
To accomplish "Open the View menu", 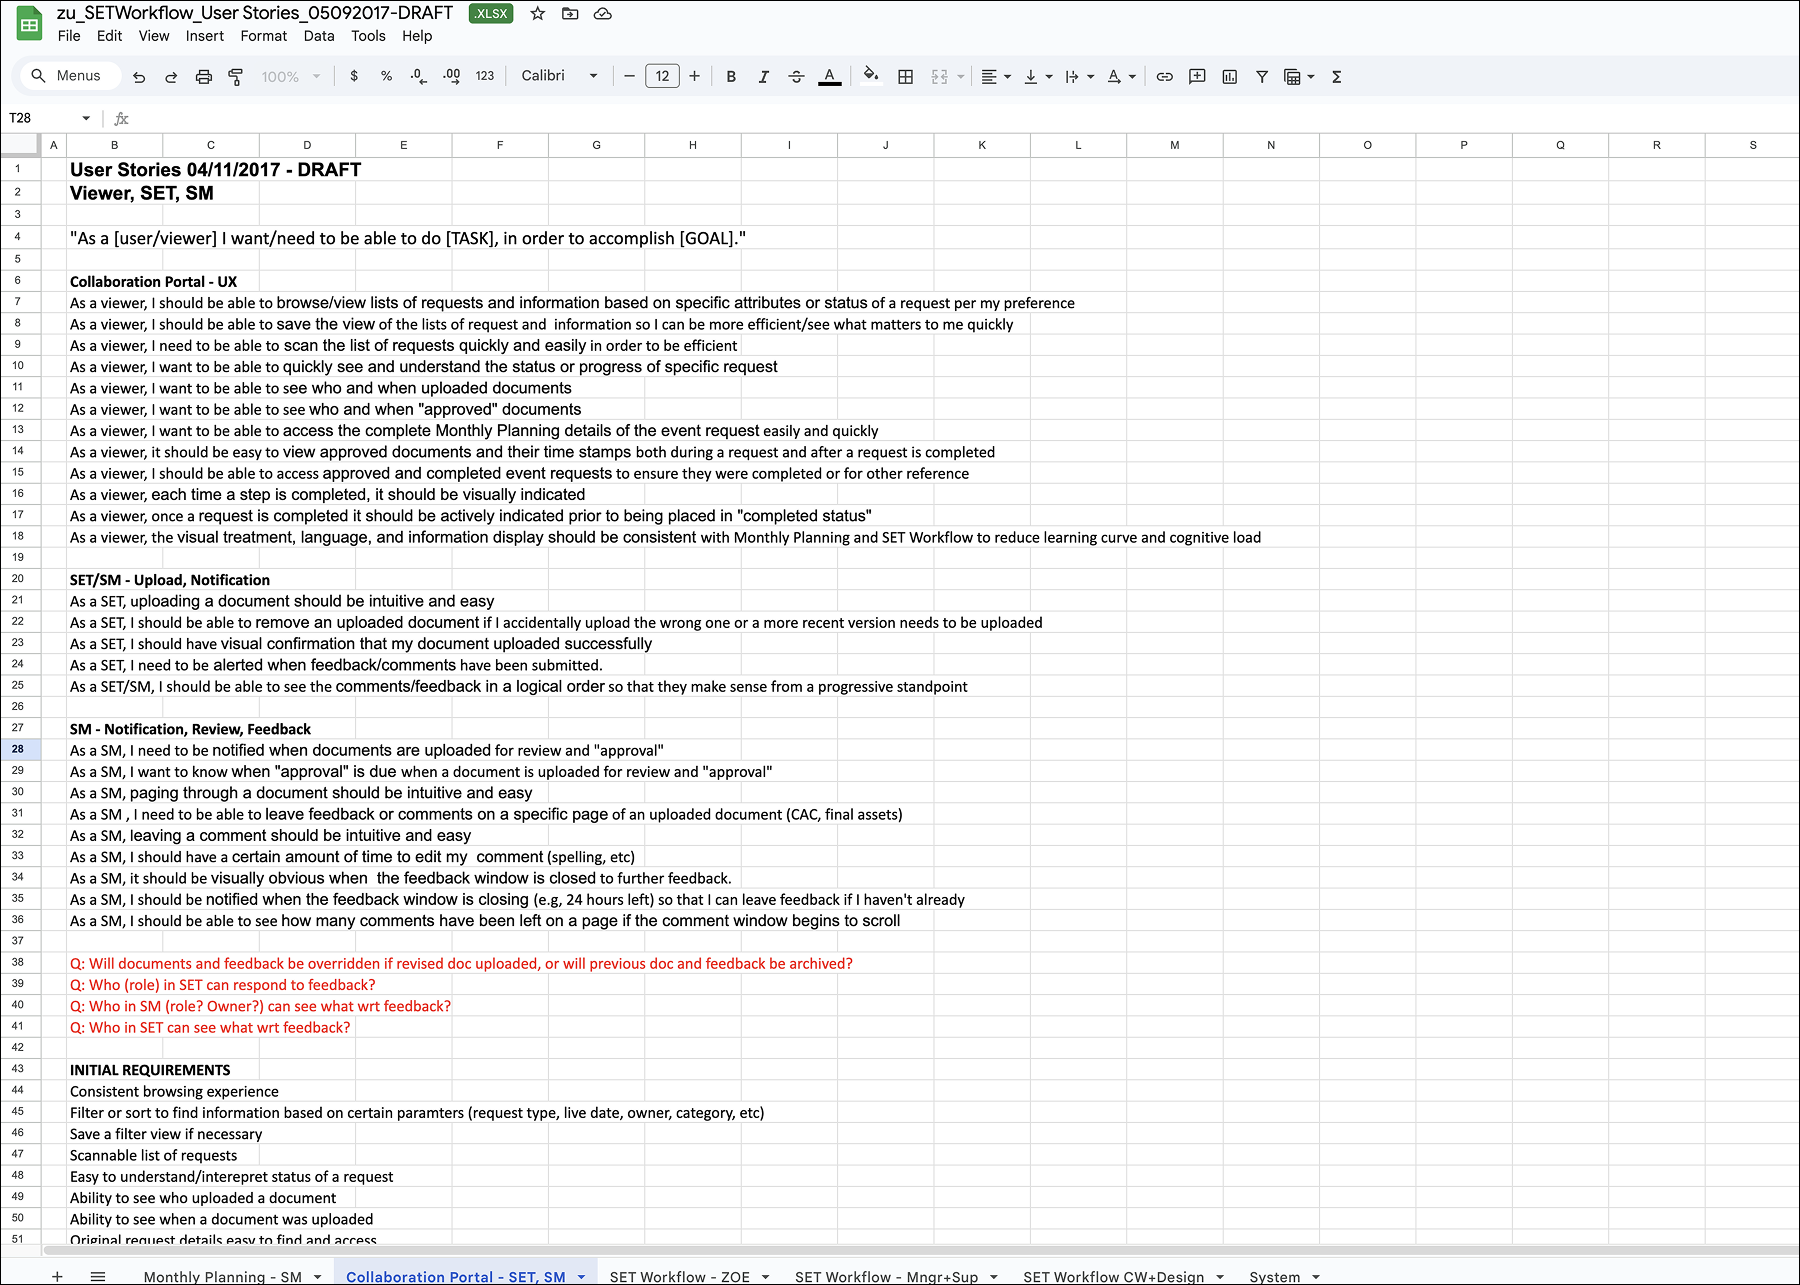I will 154,36.
